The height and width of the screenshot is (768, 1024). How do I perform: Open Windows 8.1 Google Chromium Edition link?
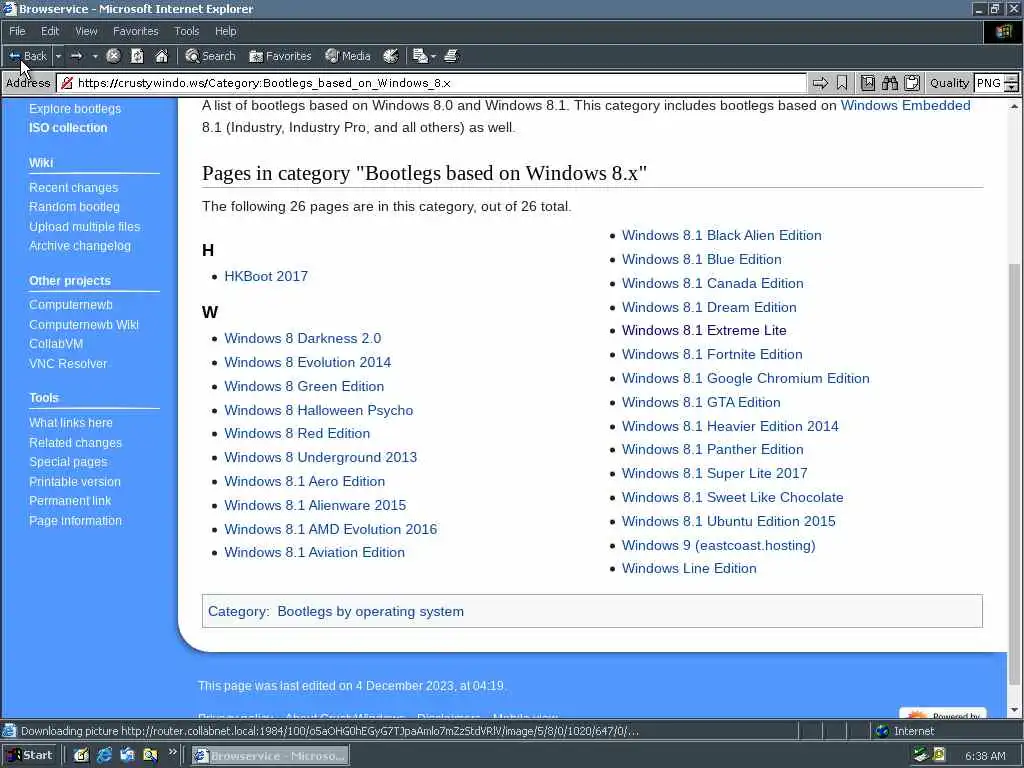pos(745,378)
